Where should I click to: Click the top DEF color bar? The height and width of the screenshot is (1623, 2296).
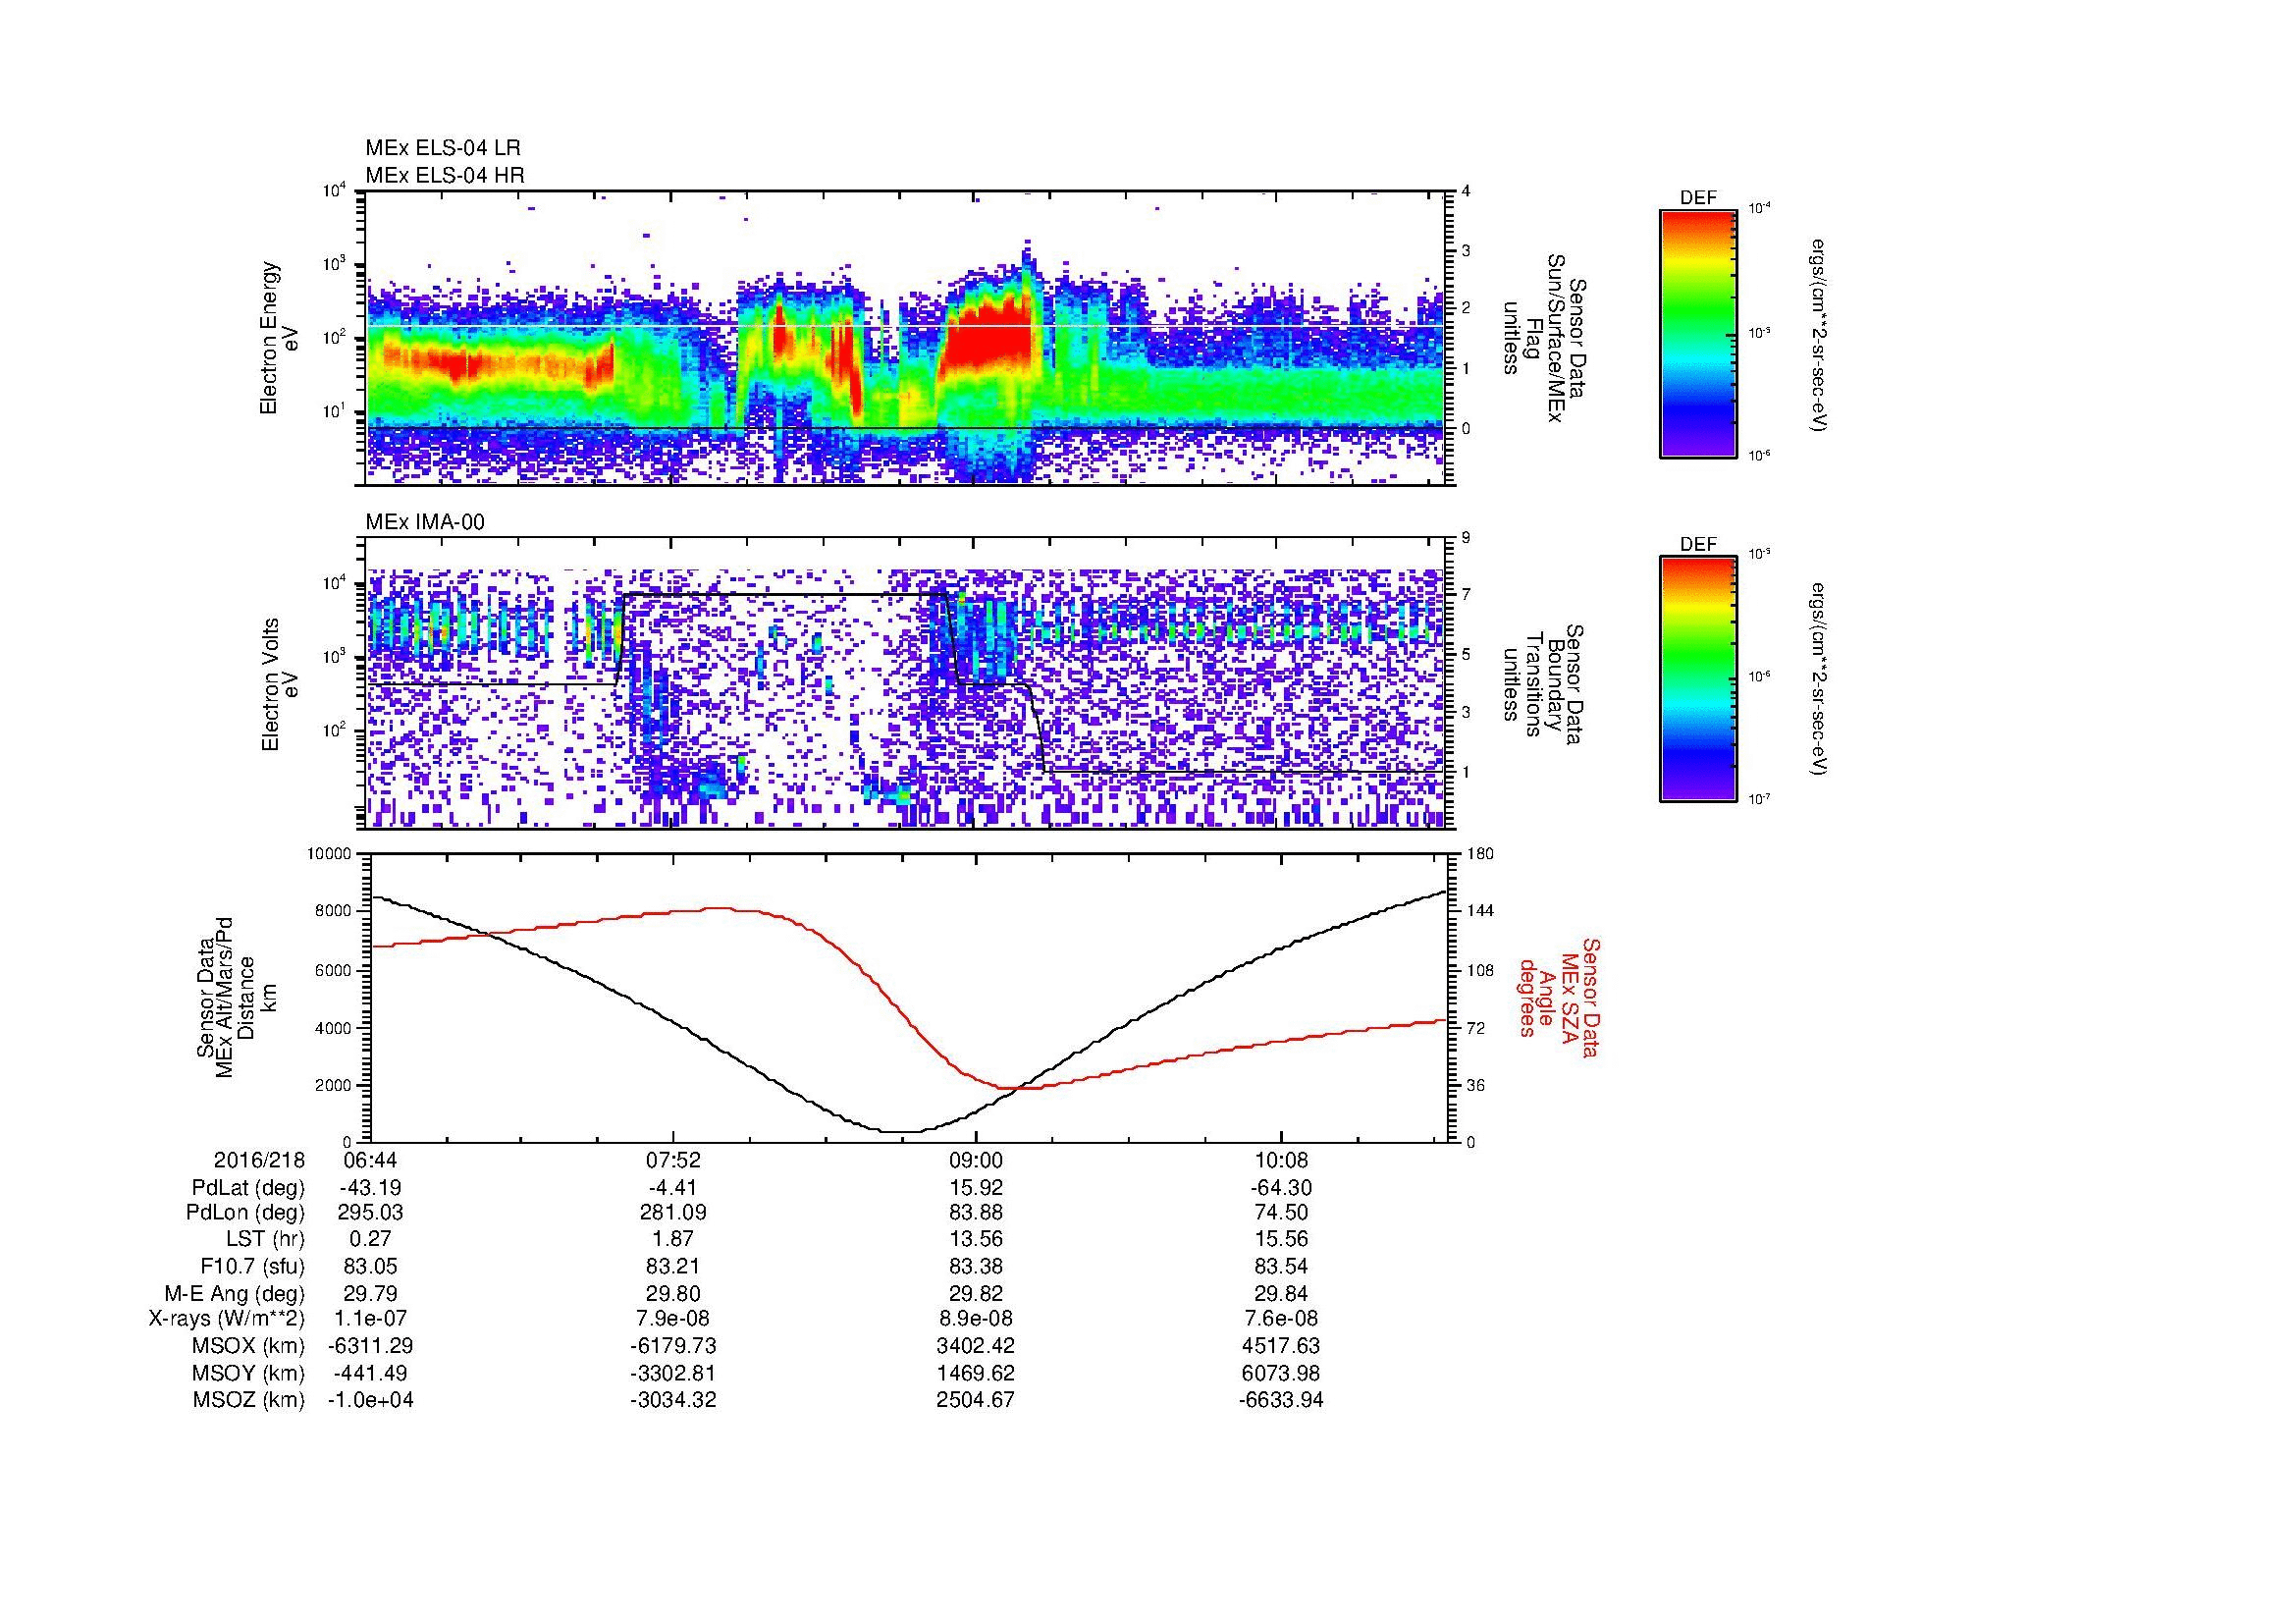[1698, 333]
